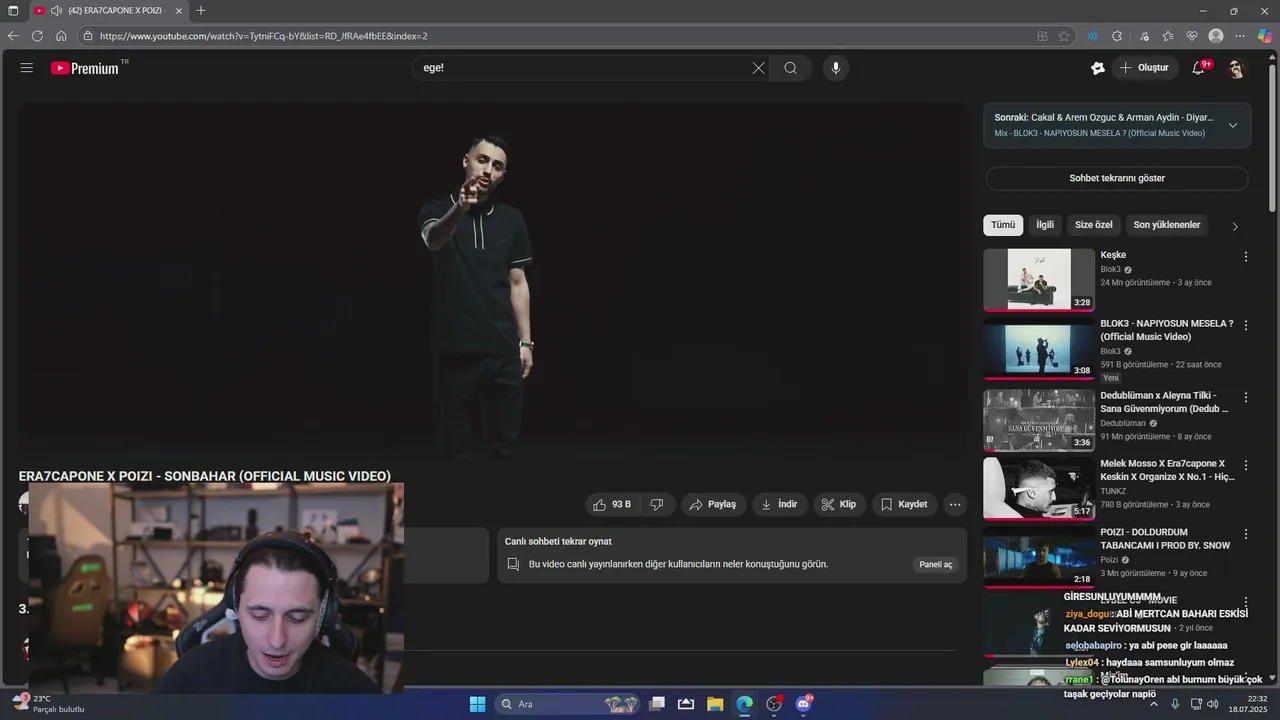The height and width of the screenshot is (720, 1280).
Task: Open options menu for Melek Mosso video
Action: tap(1246, 466)
